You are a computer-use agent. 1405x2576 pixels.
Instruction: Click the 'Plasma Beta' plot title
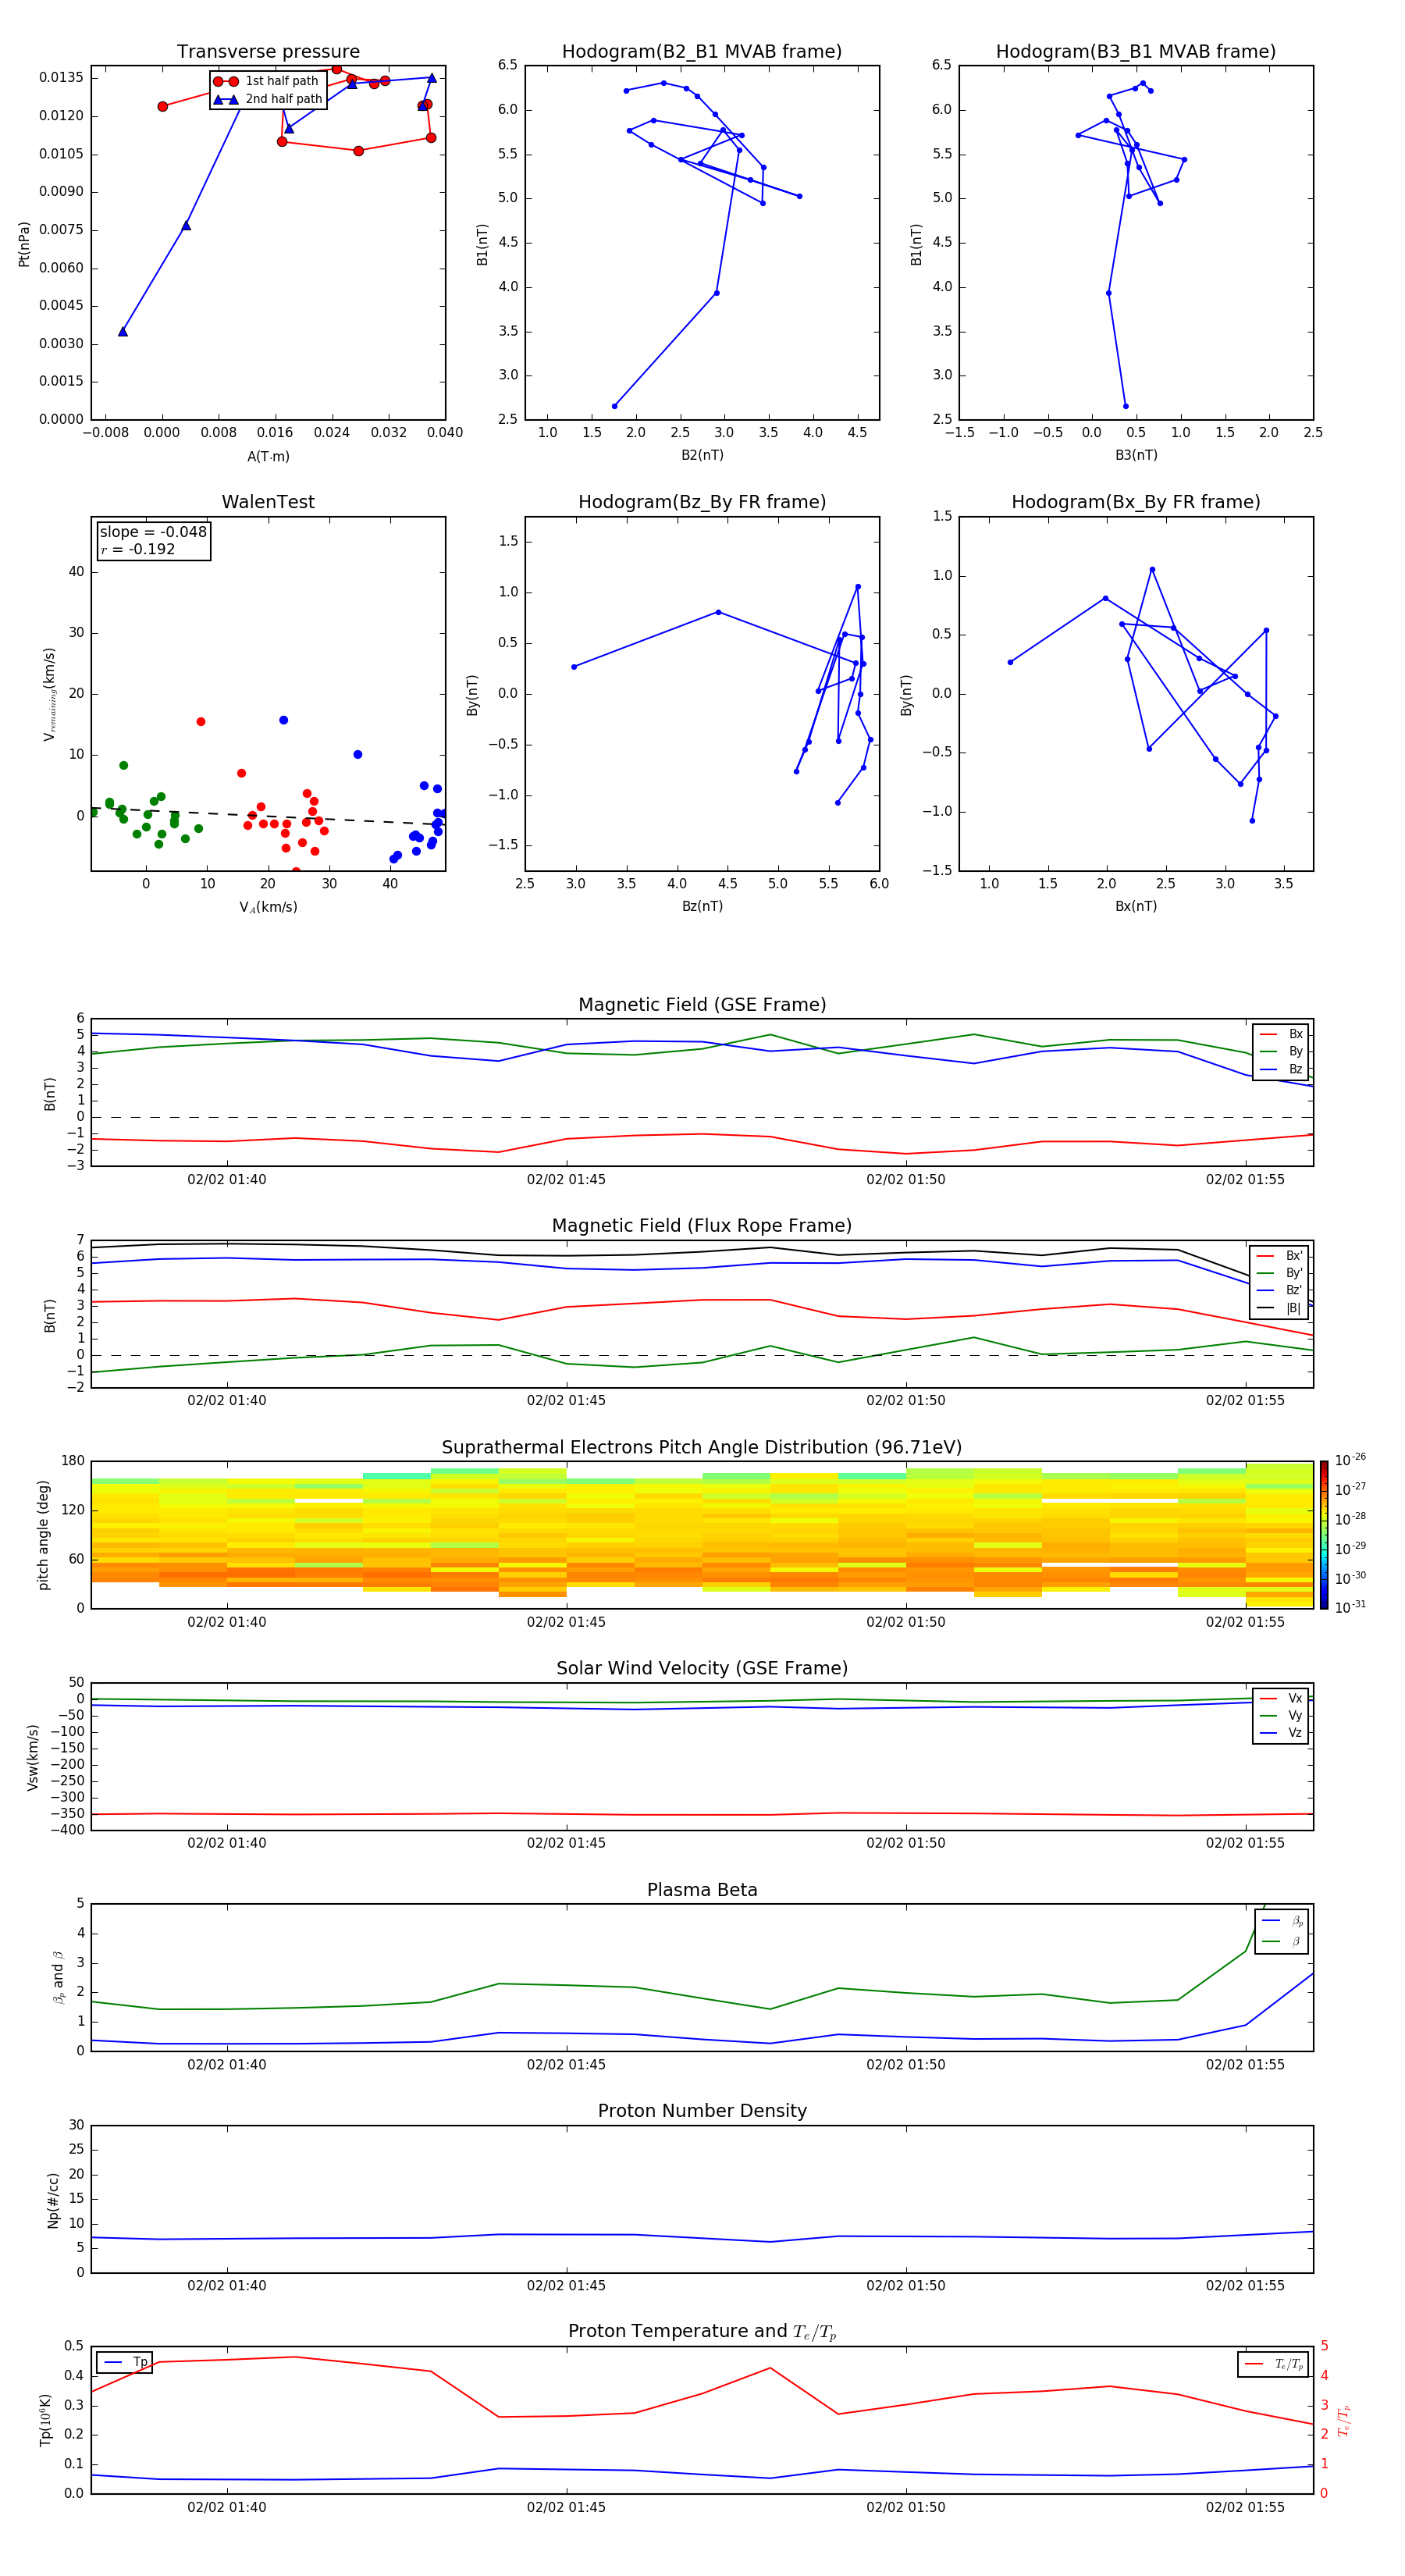702,1890
